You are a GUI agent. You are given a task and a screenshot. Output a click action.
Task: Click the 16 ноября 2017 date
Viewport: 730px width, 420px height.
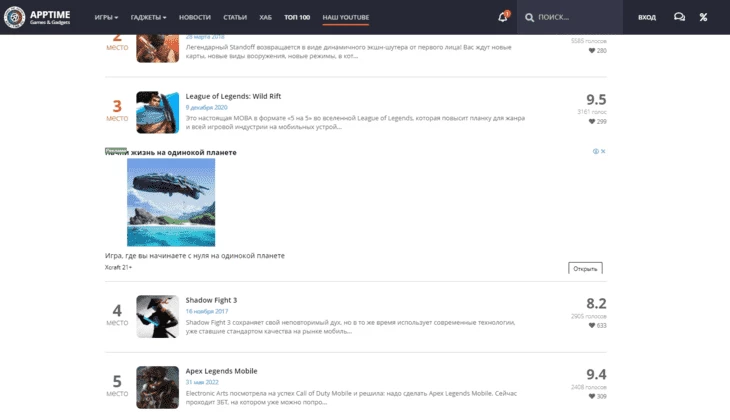[207, 312]
